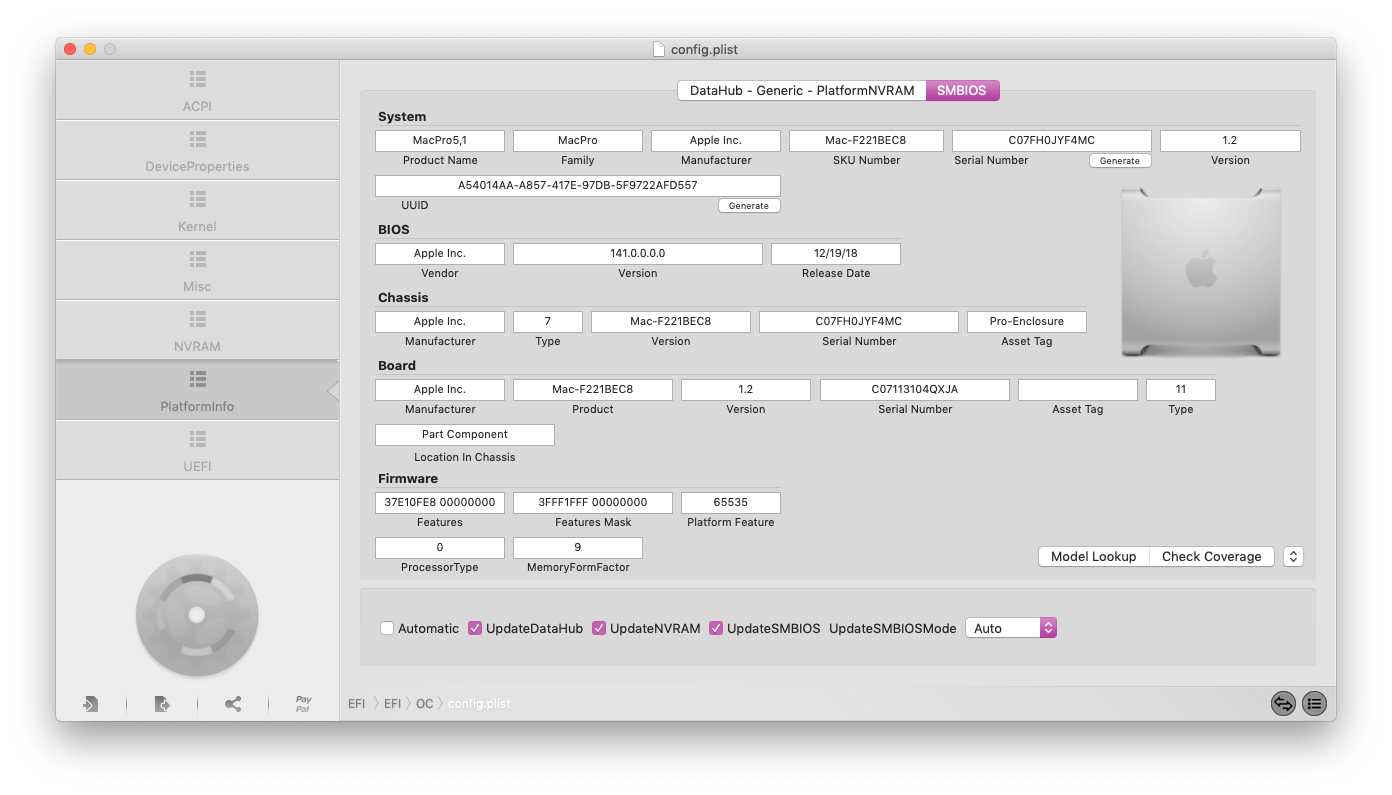Click the System Manufacturer field

(716, 141)
